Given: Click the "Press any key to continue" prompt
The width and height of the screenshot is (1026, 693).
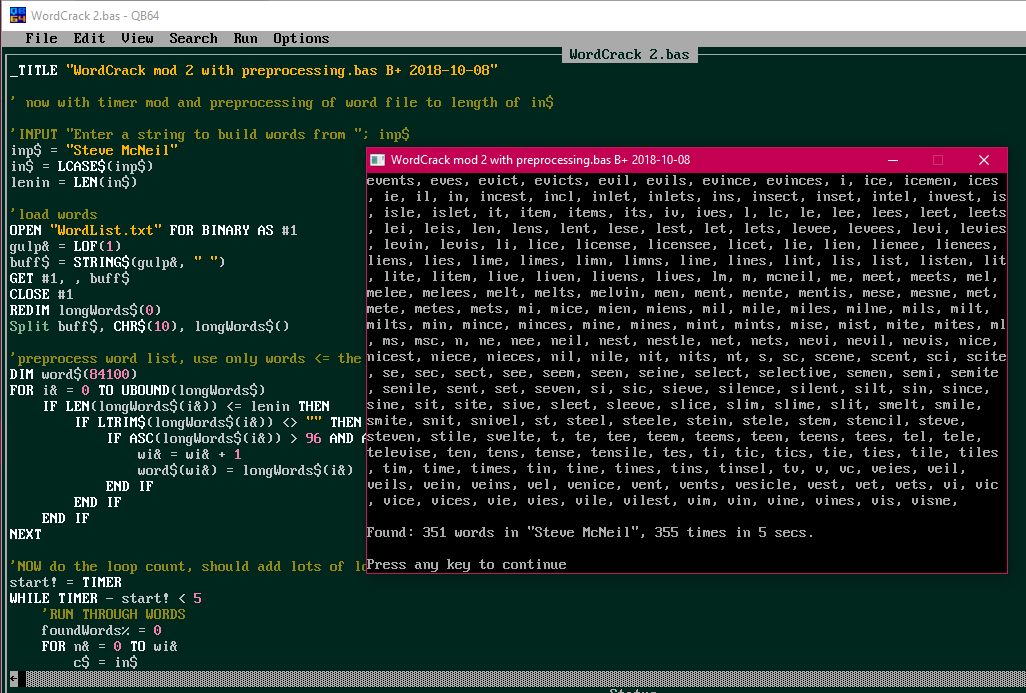Looking at the screenshot, I should click(466, 565).
